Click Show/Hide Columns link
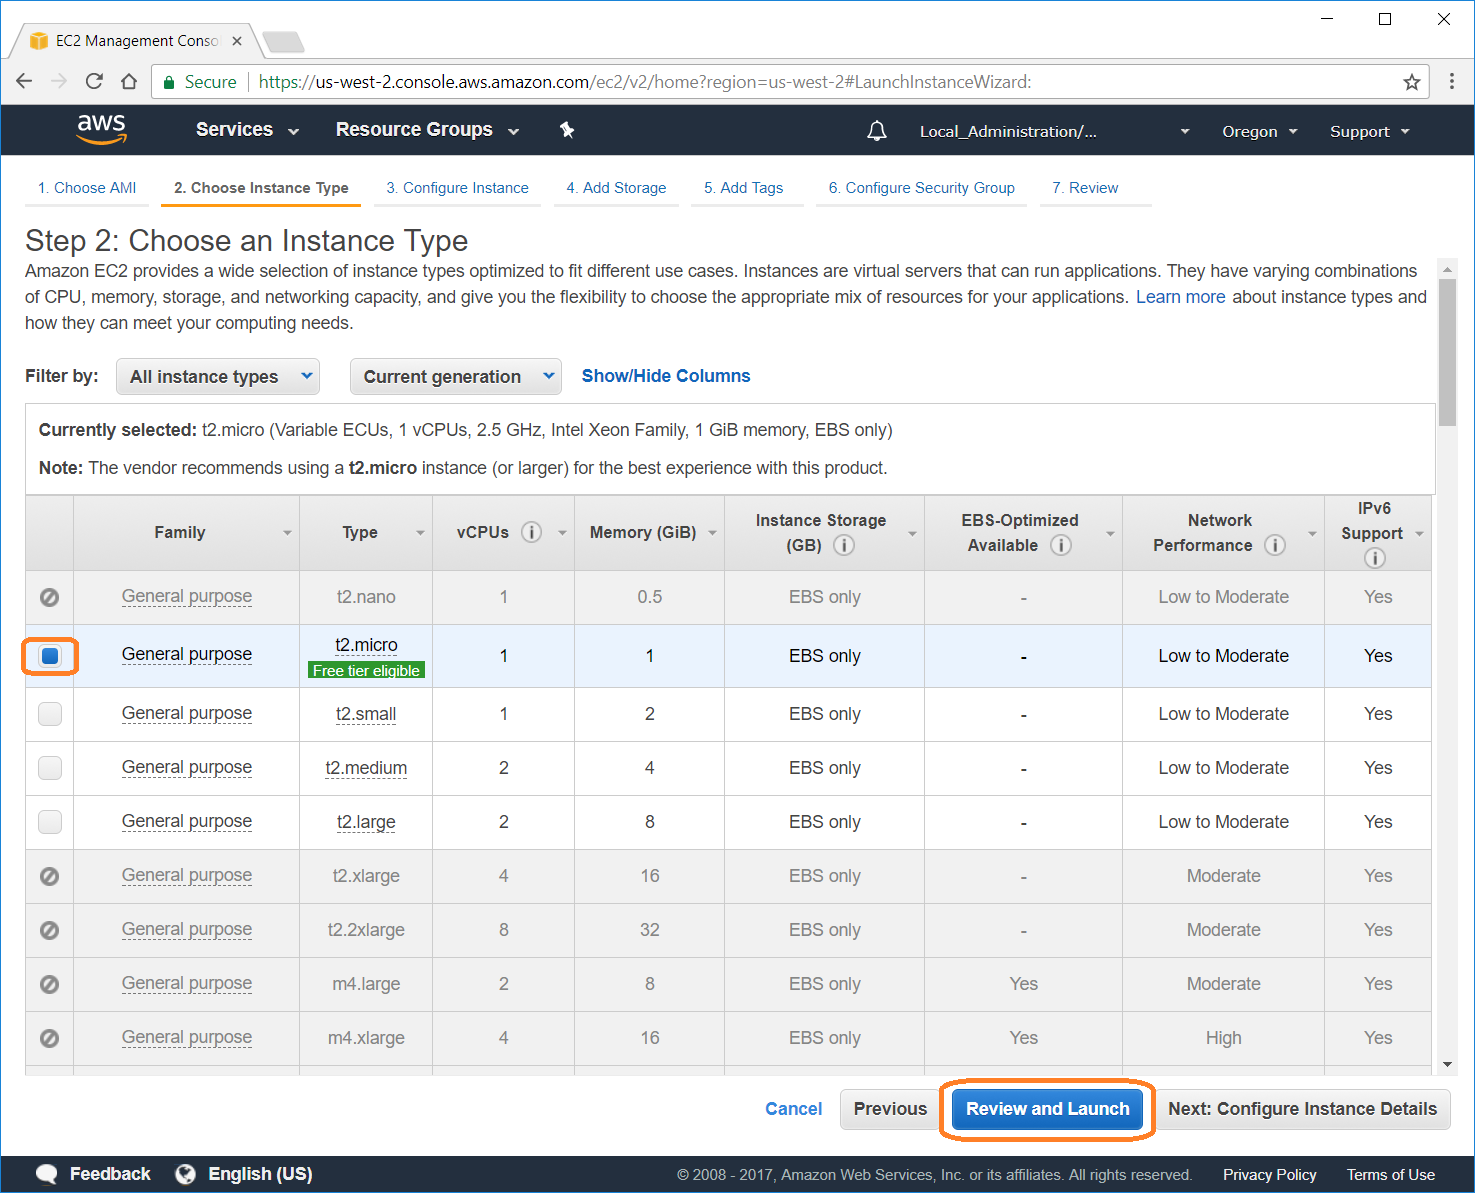This screenshot has width=1475, height=1193. [666, 376]
